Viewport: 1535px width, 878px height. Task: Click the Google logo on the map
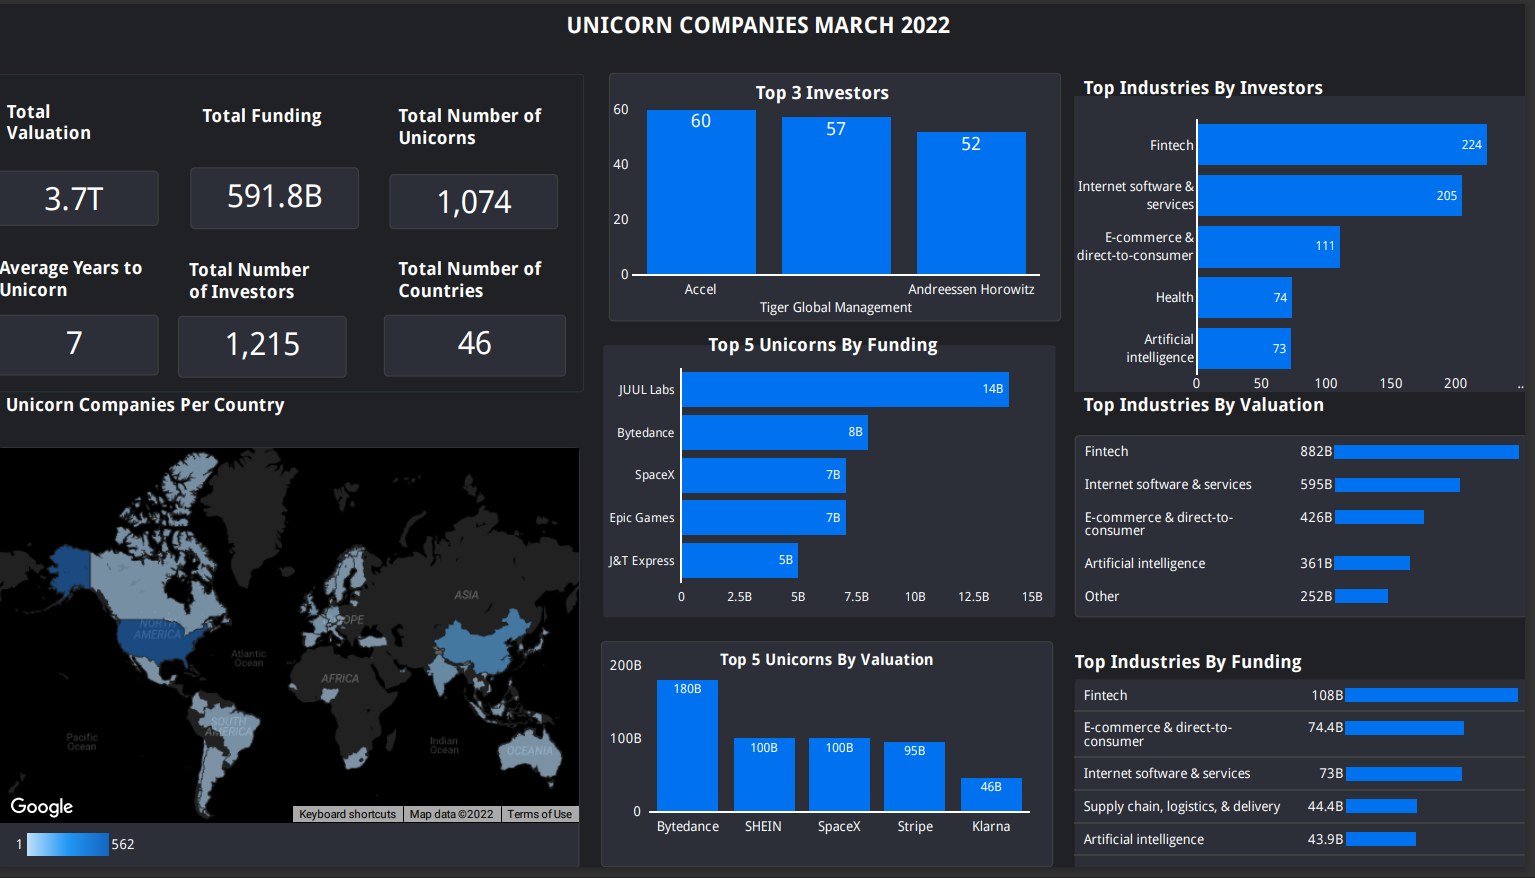(41, 806)
